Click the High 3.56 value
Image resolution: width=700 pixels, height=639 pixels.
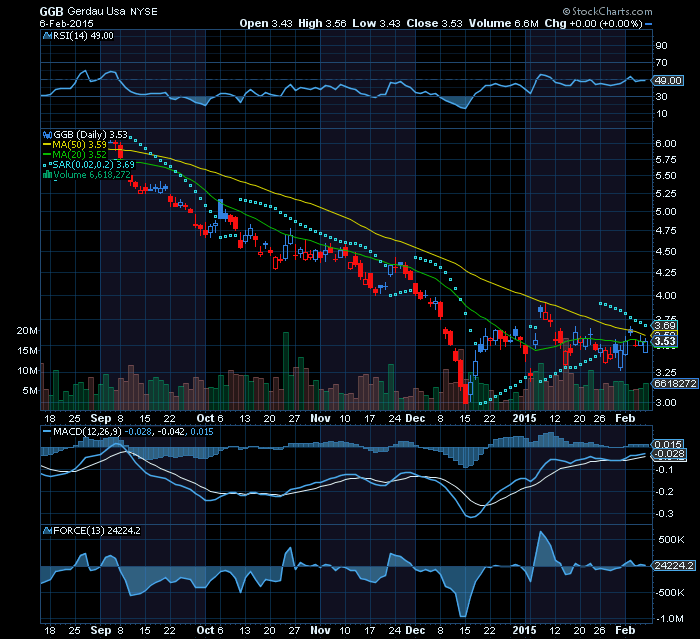click(322, 23)
